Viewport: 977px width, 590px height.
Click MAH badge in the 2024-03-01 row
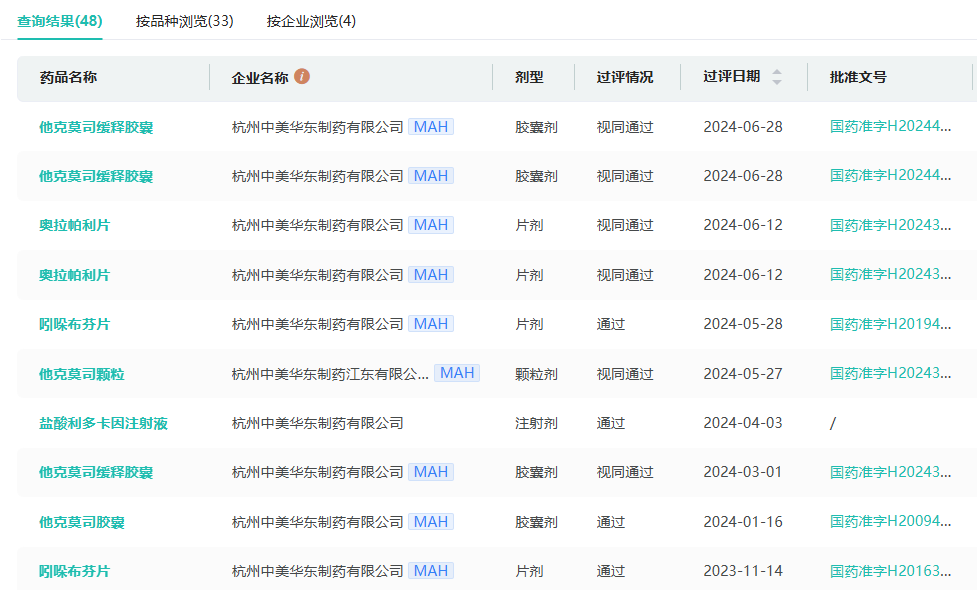(431, 472)
